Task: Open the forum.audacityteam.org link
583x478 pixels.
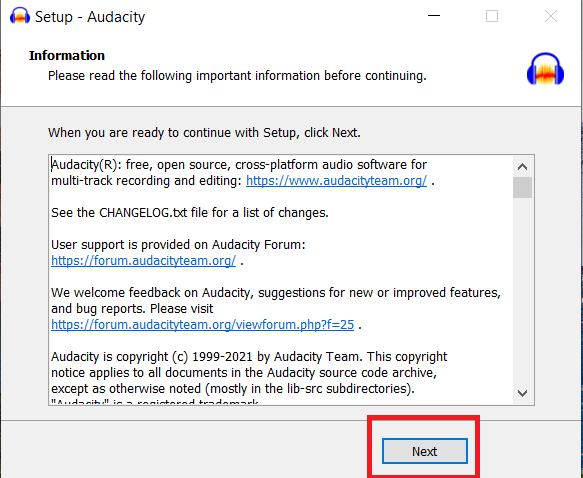Action: (x=144, y=261)
